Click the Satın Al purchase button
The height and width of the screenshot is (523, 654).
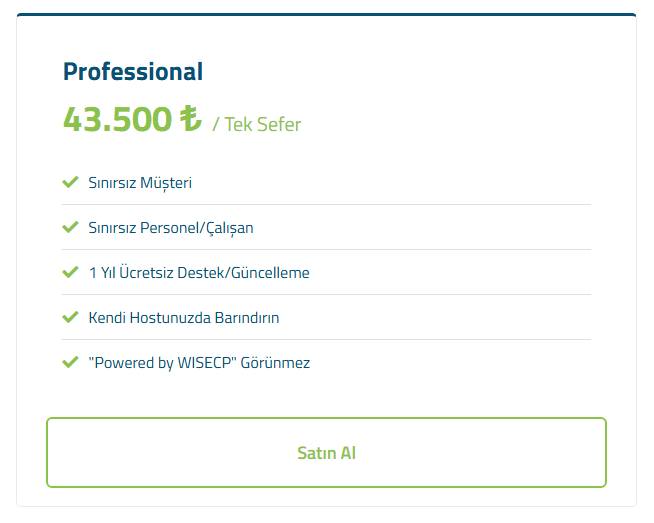coord(326,453)
